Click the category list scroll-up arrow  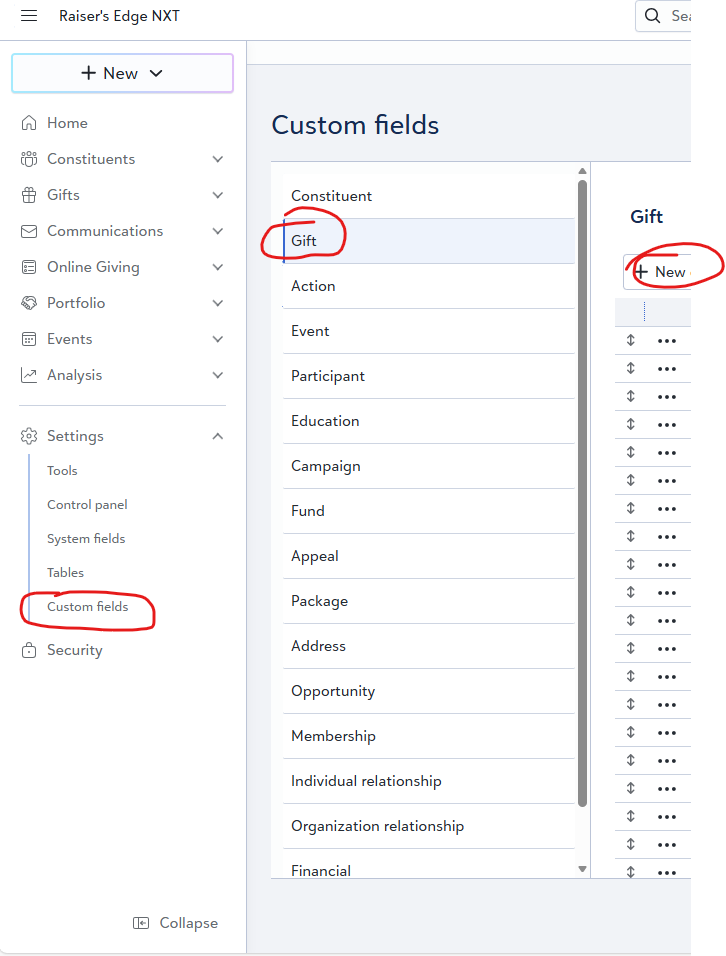pos(582,171)
